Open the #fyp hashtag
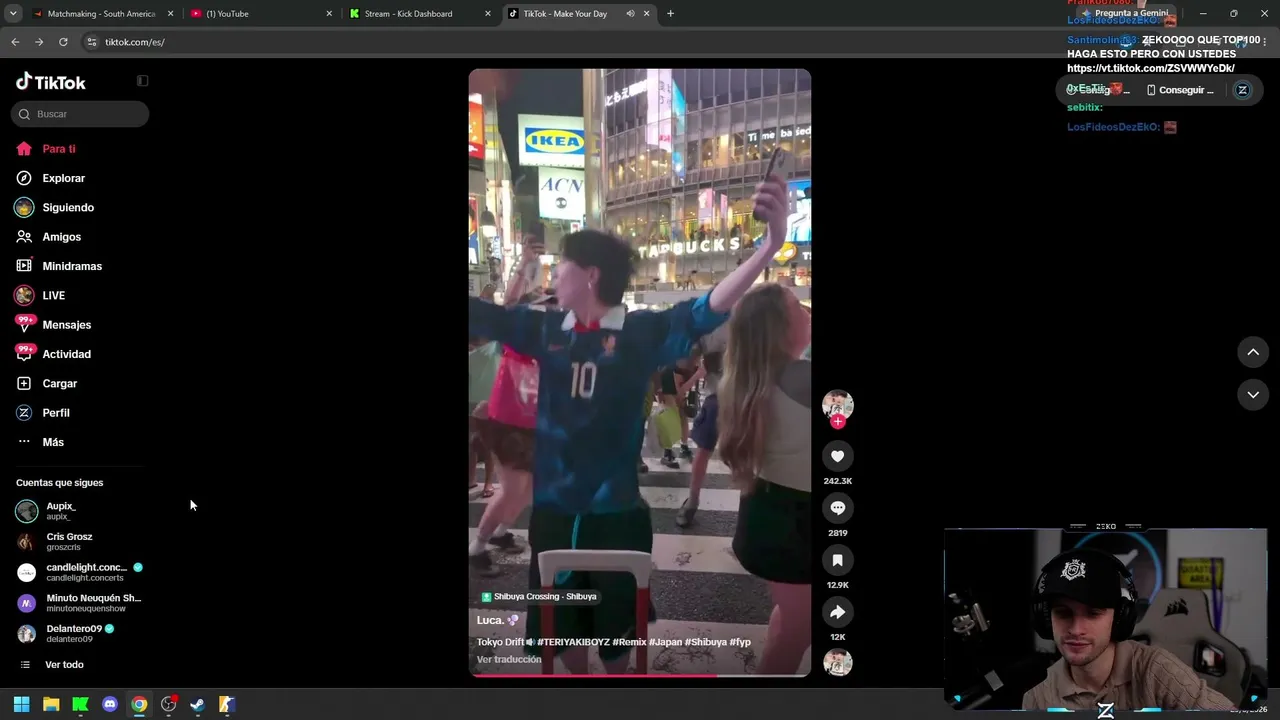 click(x=740, y=642)
